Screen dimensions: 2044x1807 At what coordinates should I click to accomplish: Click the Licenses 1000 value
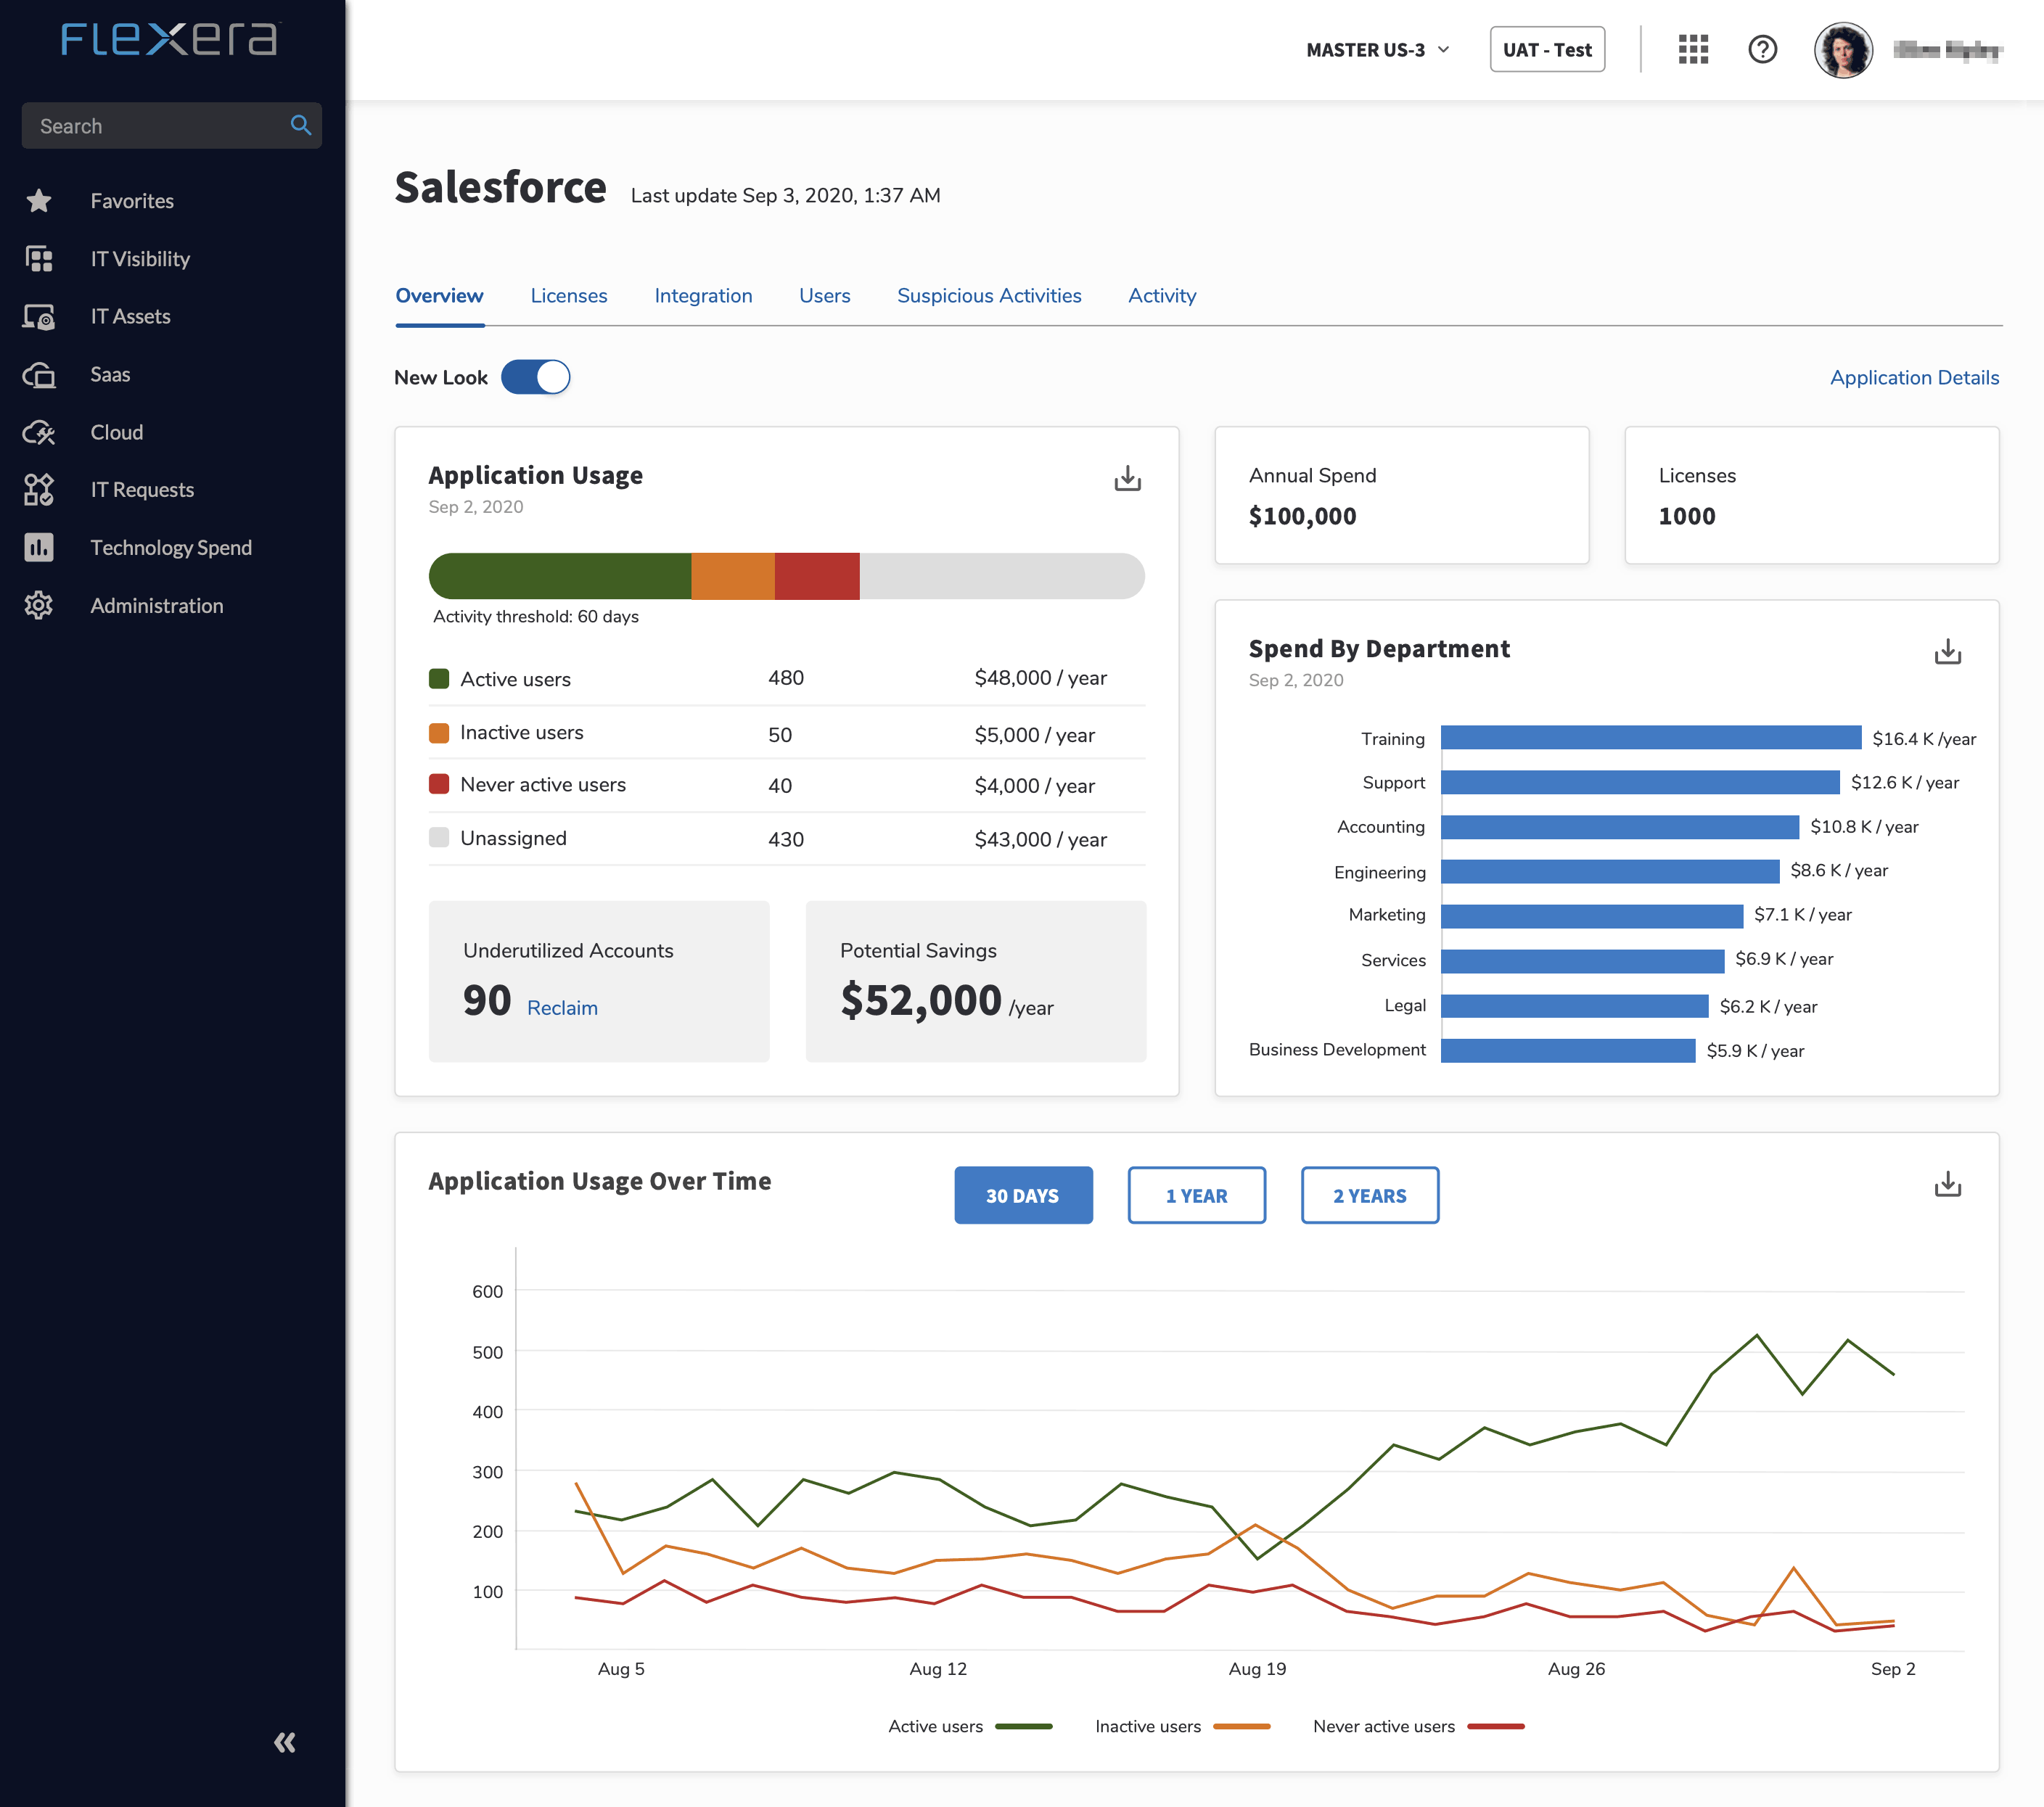click(1687, 516)
